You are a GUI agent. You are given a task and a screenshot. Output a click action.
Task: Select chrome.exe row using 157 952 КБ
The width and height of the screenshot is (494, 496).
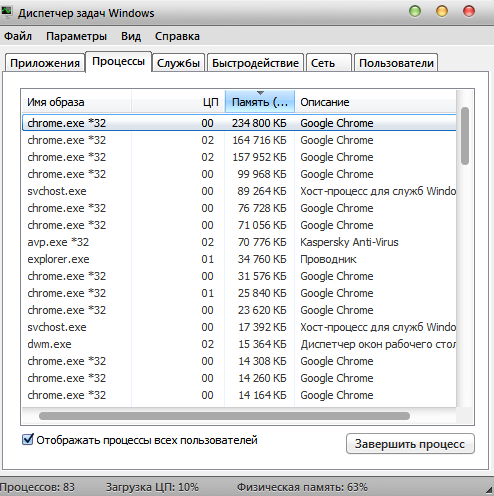(239, 157)
